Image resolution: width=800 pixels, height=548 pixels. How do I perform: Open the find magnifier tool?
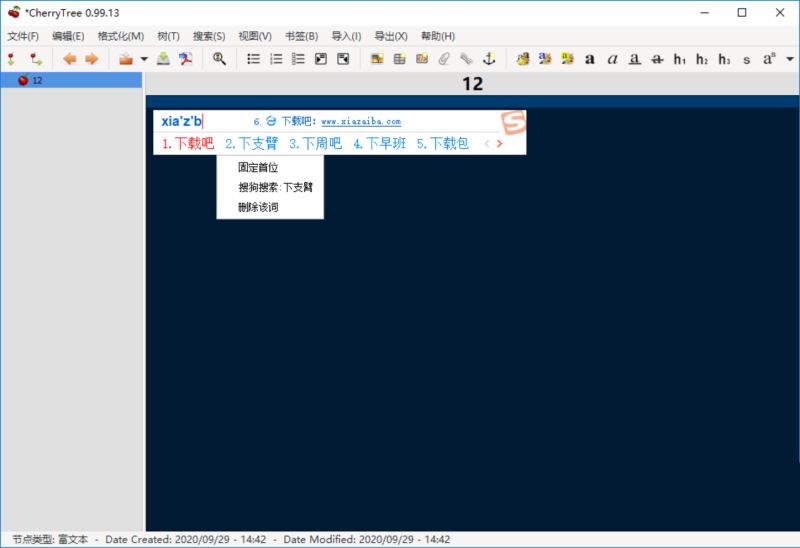[x=219, y=59]
